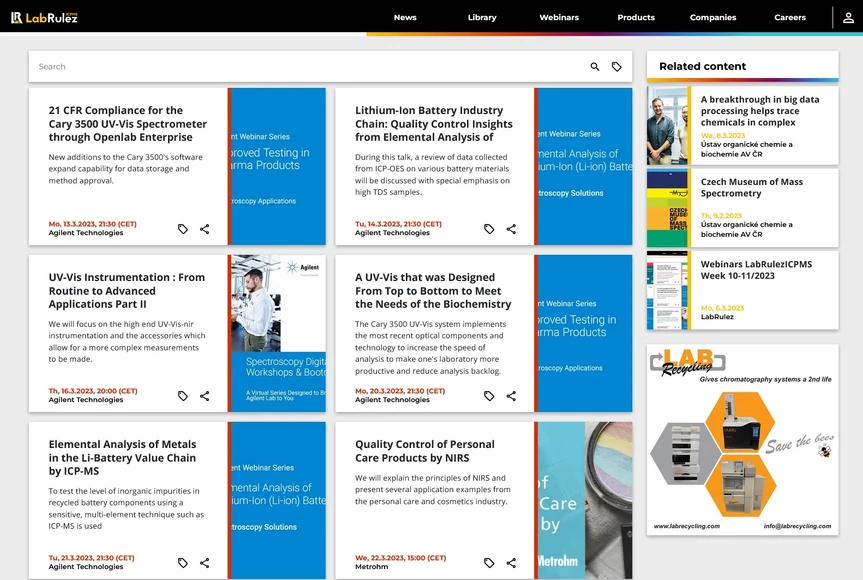This screenshot has height=580, width=863.
Task: Click thumbnail of Lithium-Ion Battery Industry card
Action: 583,166
